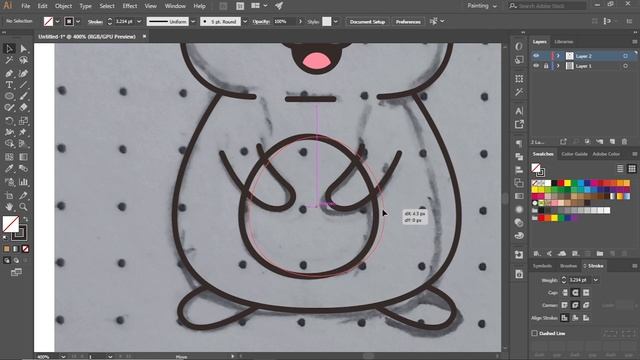Select the Type tool
Viewport: 640px width, 360px height.
pyautogui.click(x=9, y=85)
